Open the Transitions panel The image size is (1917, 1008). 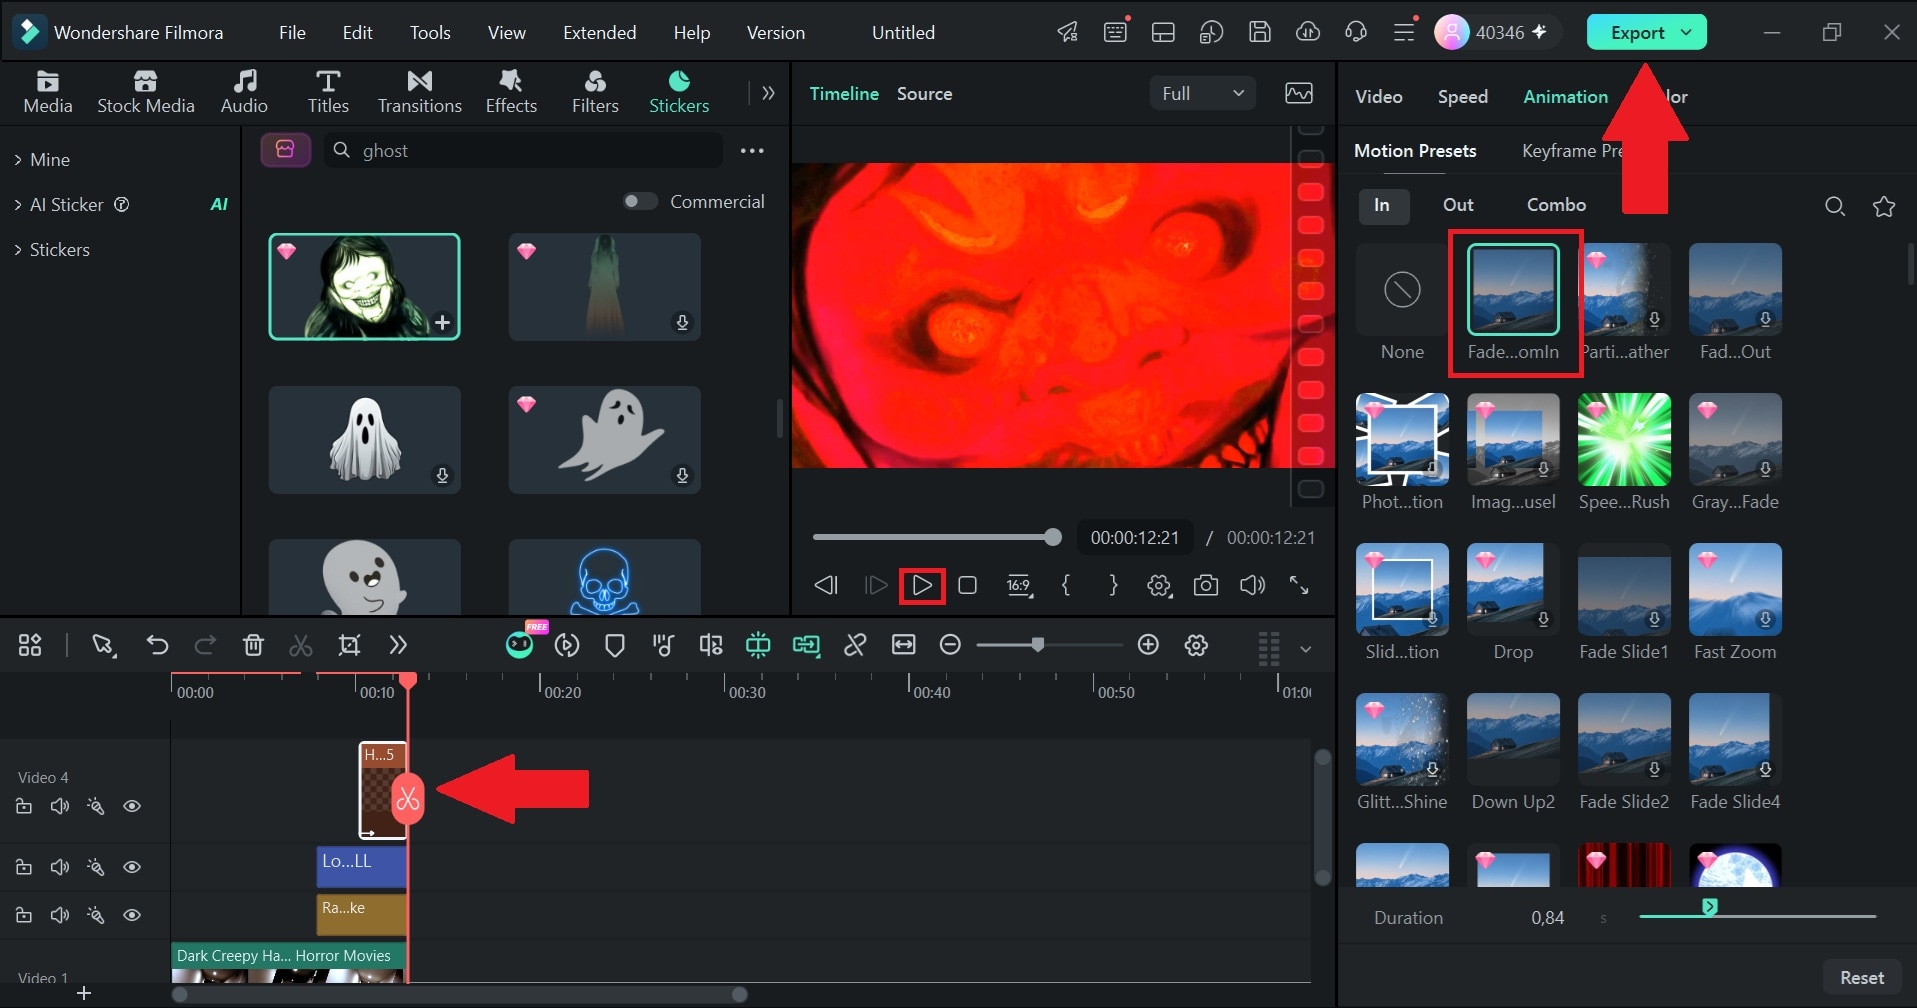pos(420,92)
